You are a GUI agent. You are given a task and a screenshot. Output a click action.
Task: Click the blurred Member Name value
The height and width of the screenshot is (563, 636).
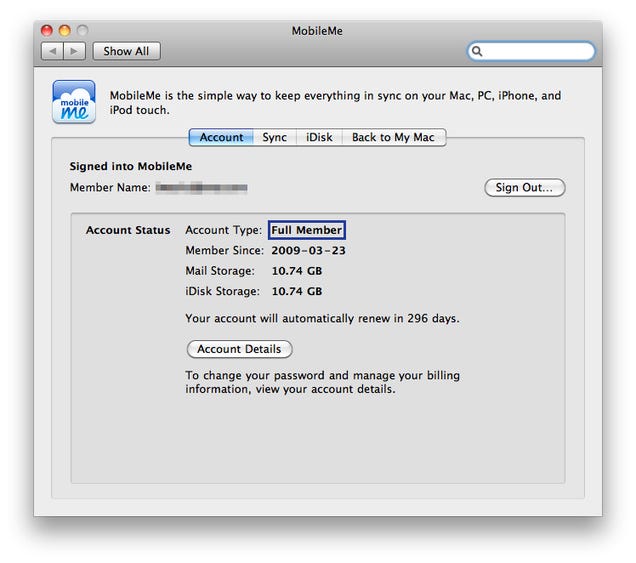(202, 187)
